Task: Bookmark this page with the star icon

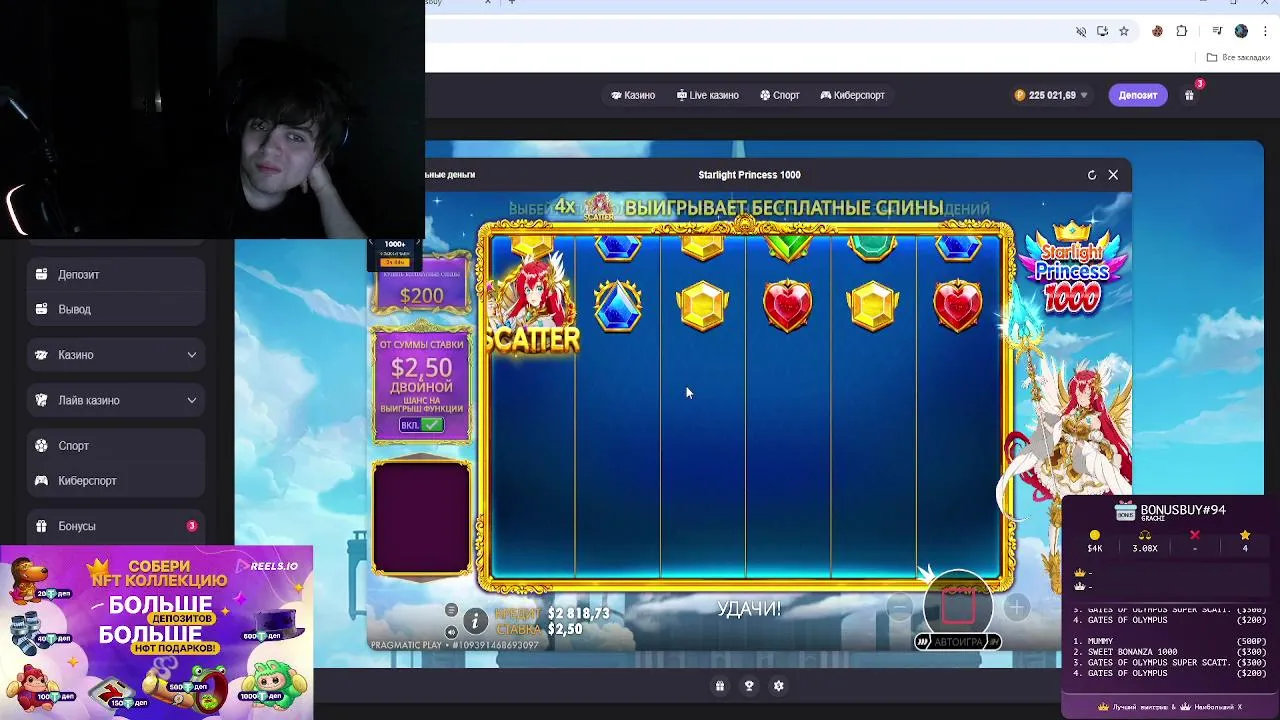Action: 1124,31
